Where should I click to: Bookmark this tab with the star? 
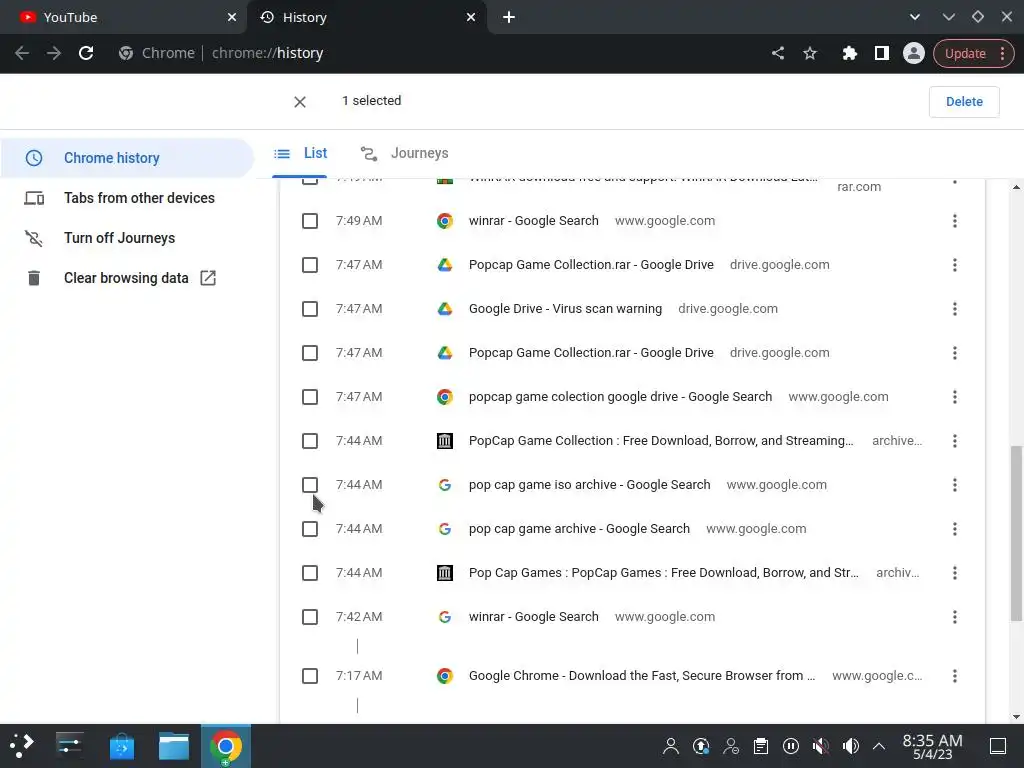[x=810, y=53]
